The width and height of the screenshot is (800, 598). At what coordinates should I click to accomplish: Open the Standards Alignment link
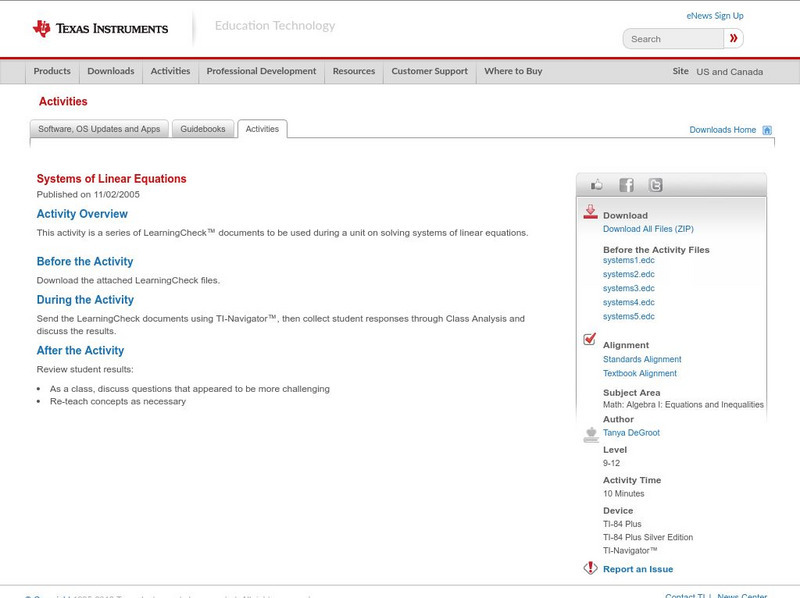[x=642, y=359]
